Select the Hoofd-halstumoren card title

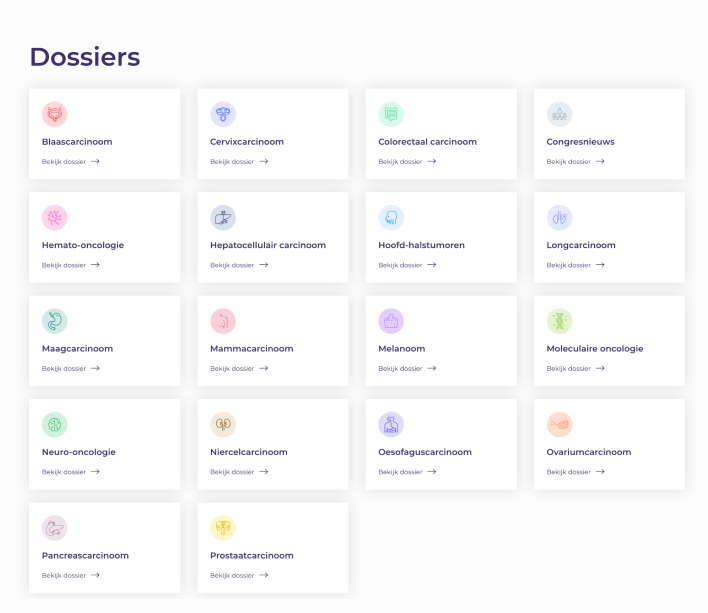(422, 245)
